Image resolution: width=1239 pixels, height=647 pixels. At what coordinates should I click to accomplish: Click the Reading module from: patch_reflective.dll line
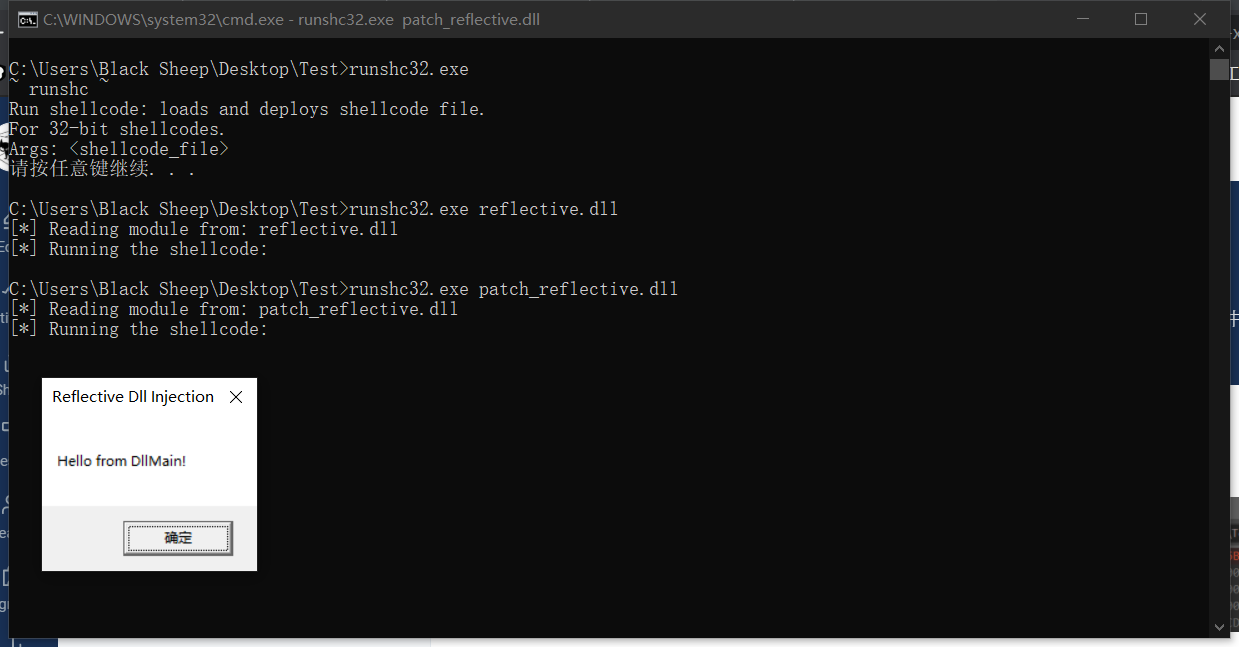(233, 309)
